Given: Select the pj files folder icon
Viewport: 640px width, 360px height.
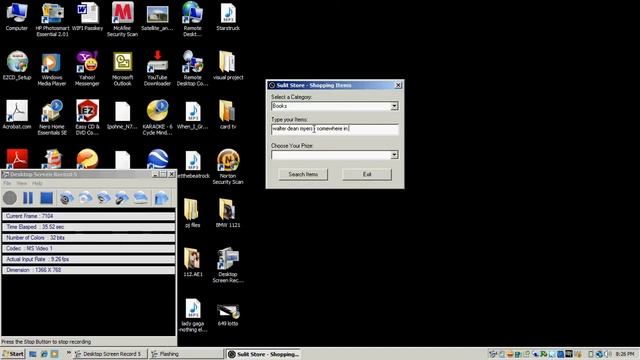Looking at the screenshot, I should click(x=192, y=213).
